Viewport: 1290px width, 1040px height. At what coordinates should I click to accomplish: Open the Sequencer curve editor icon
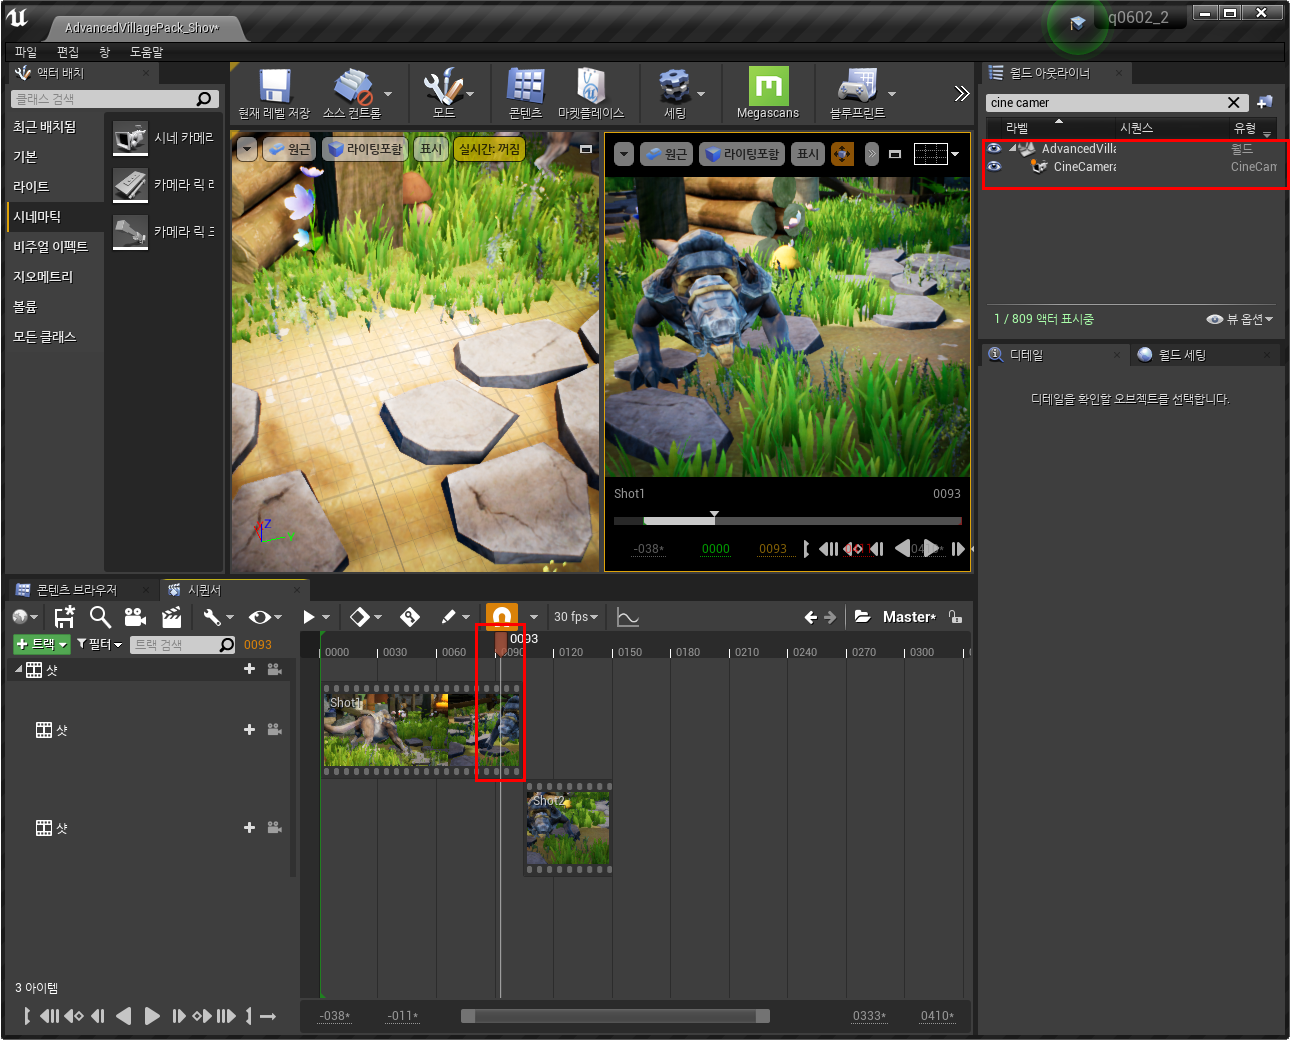tap(627, 617)
